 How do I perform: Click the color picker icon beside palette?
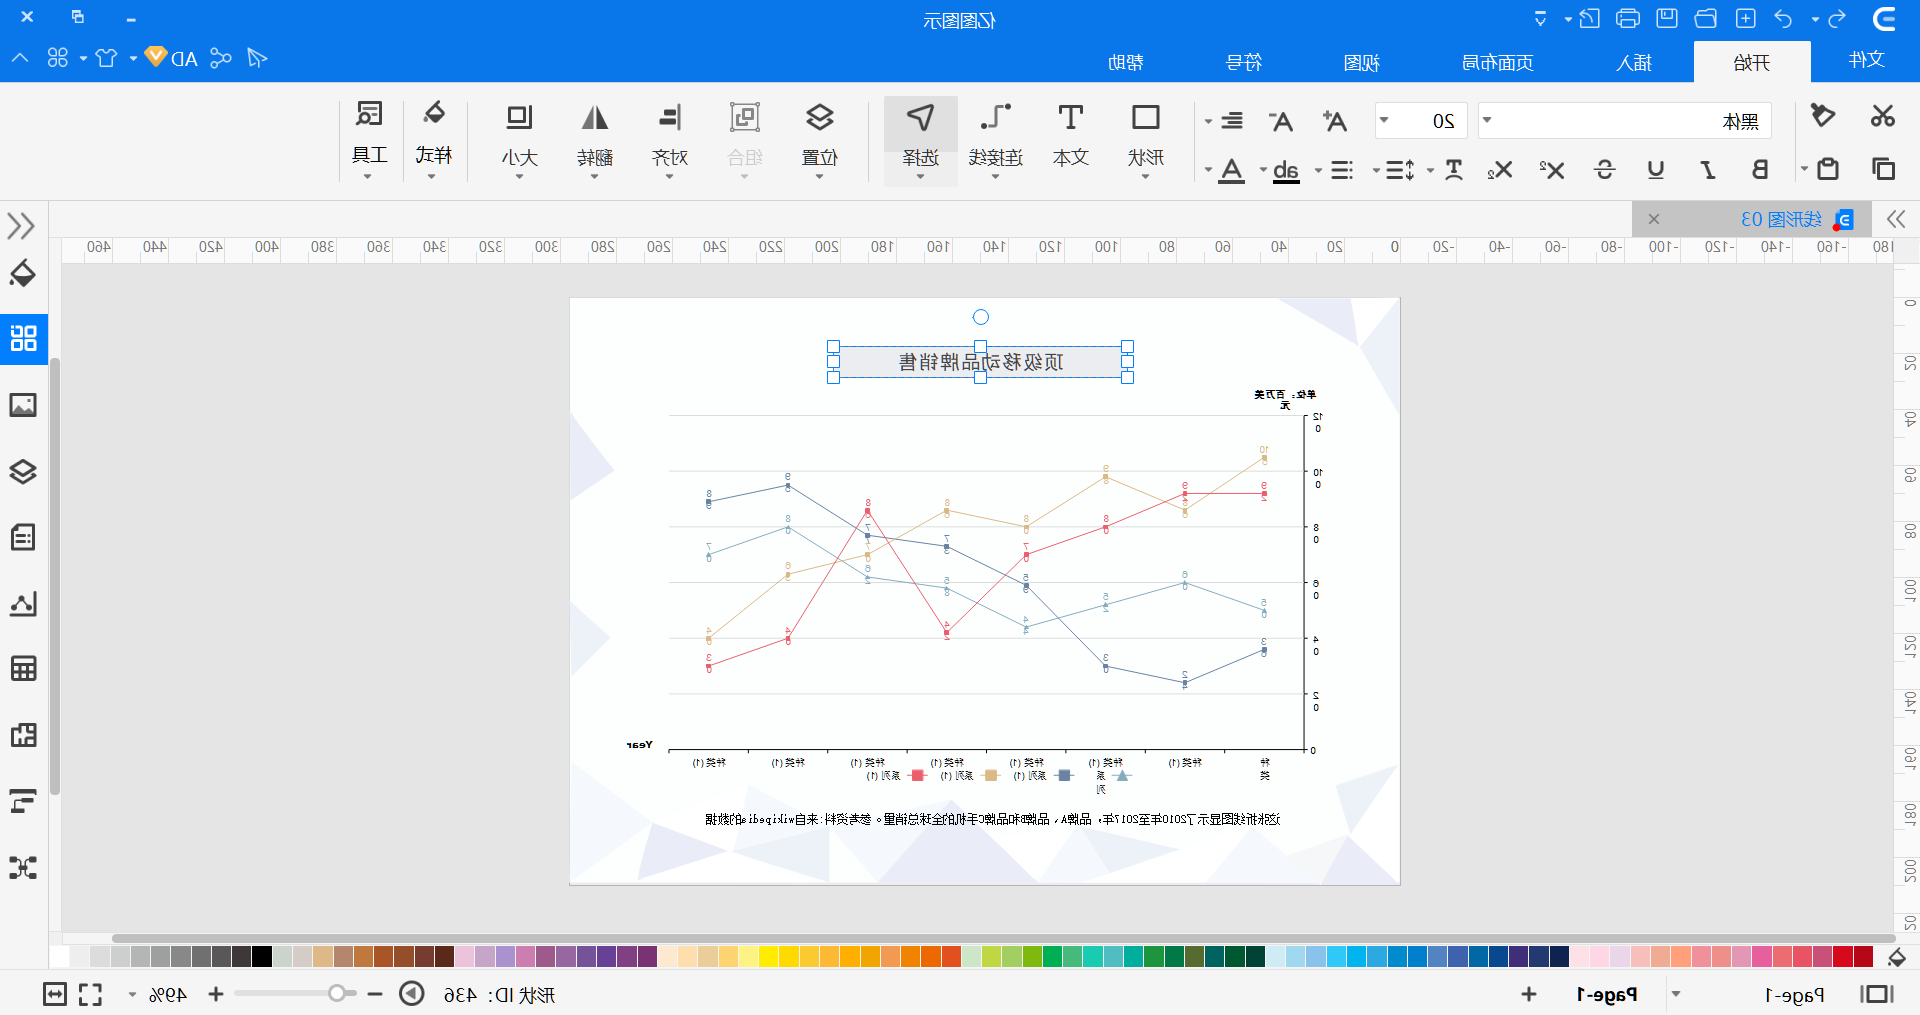click(1897, 957)
